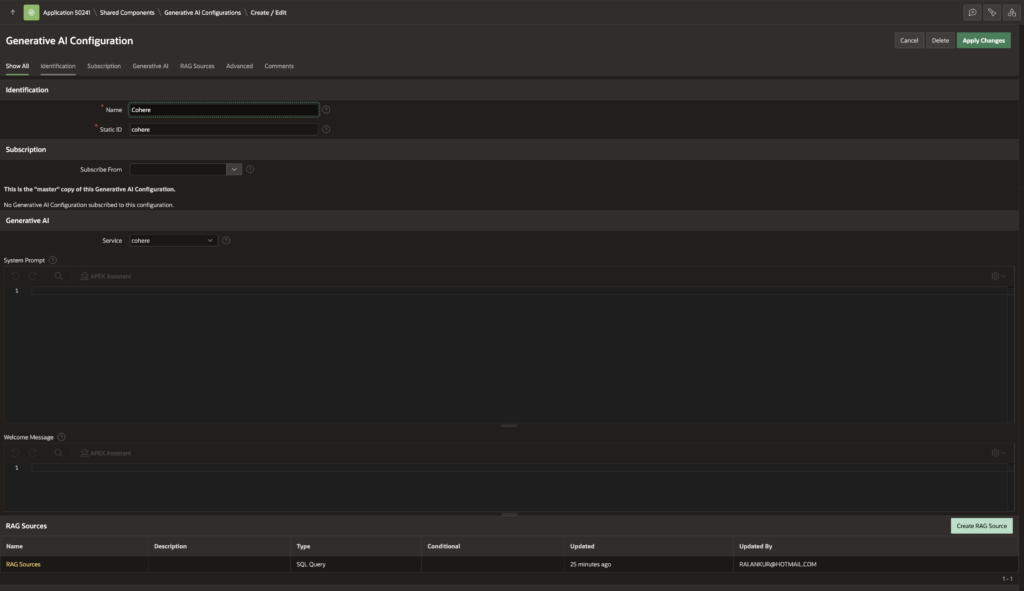Navigate to Shared Components breadcrumb

click(126, 12)
